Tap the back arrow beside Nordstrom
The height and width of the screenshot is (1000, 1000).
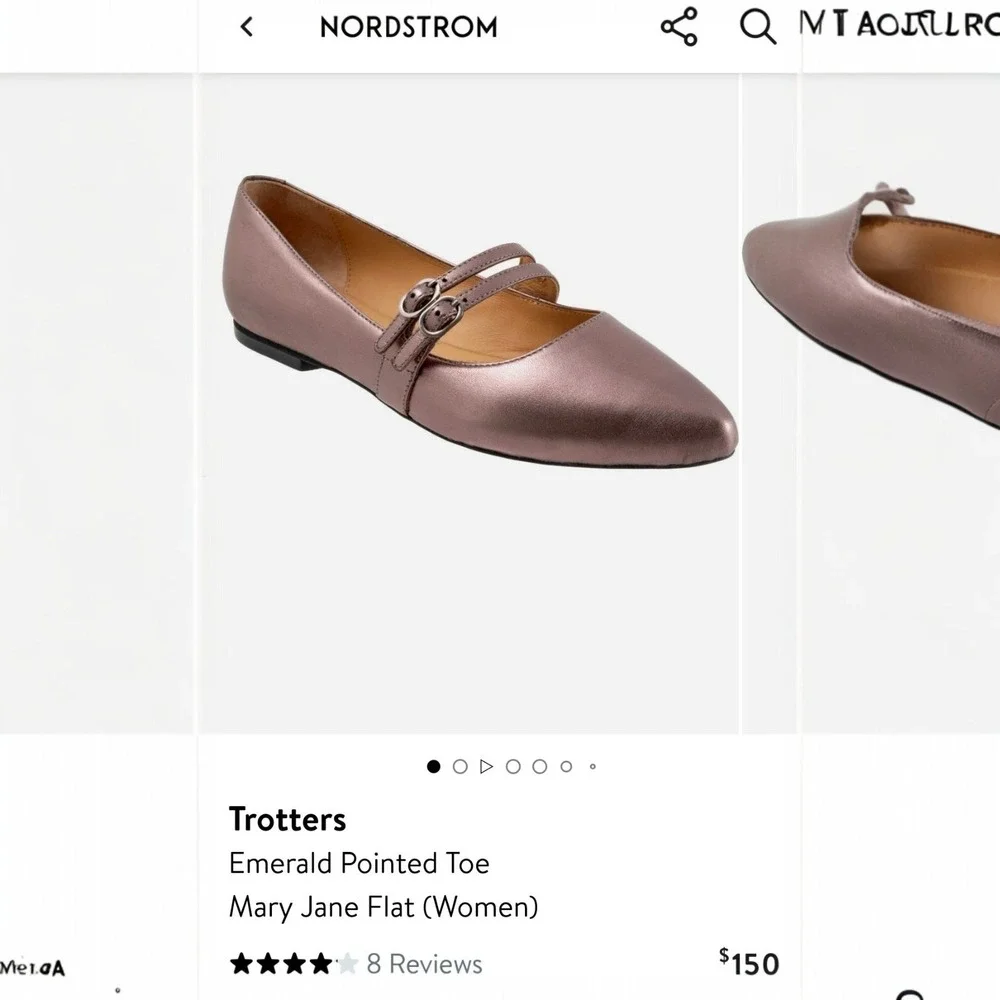tap(246, 27)
